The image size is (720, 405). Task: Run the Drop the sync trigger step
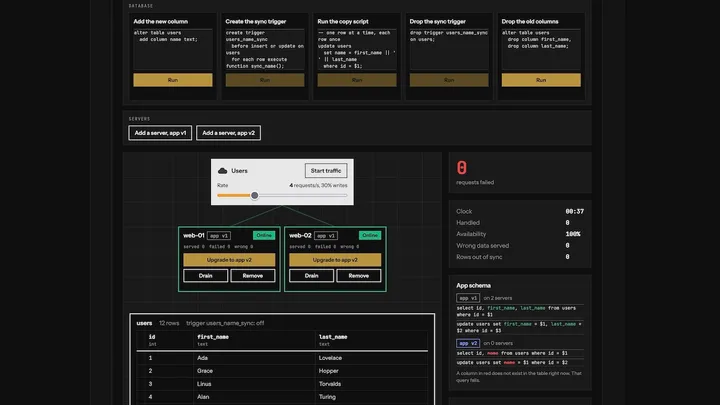[449, 80]
